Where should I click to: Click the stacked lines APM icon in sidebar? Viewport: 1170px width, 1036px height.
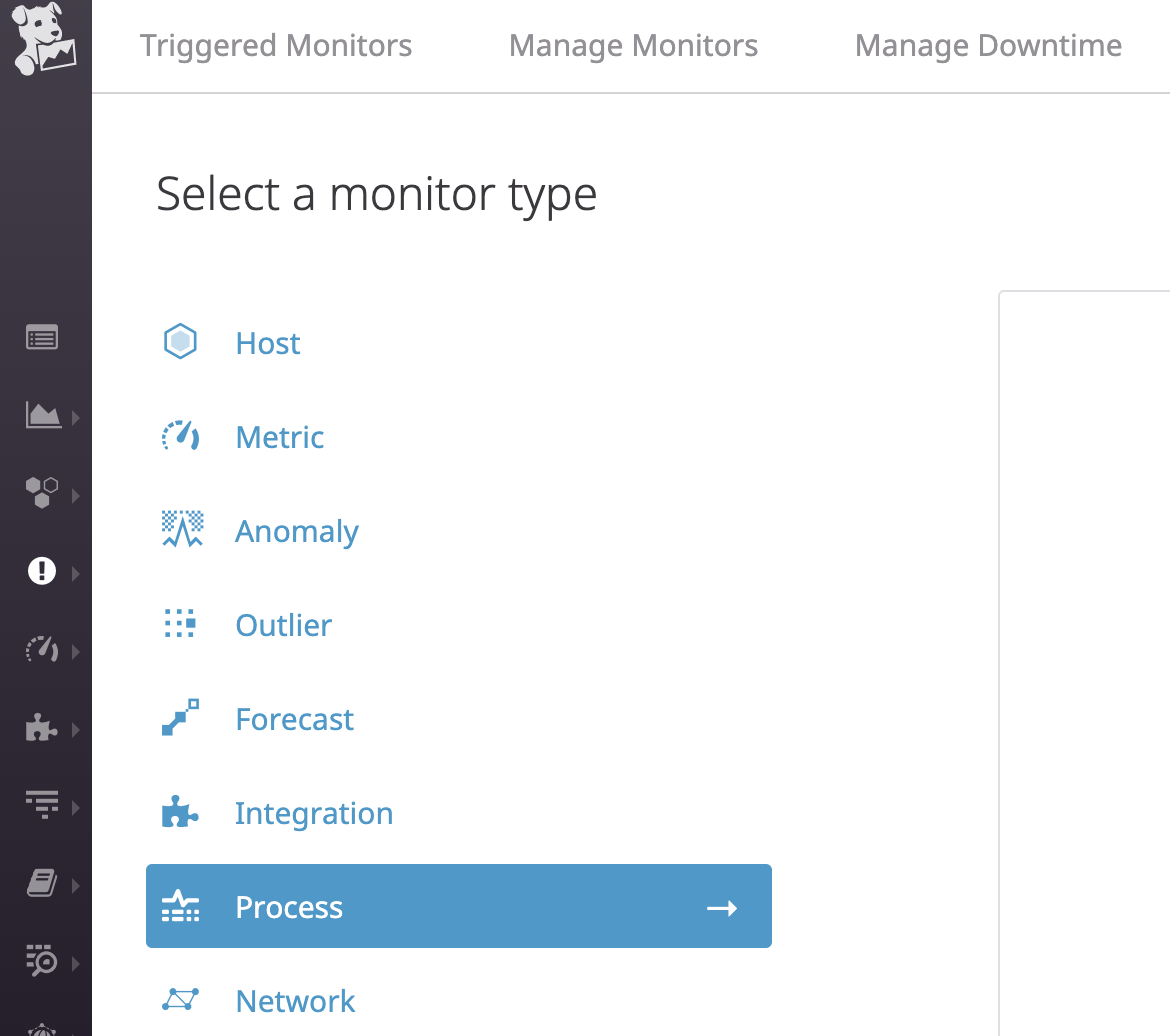tap(42, 805)
